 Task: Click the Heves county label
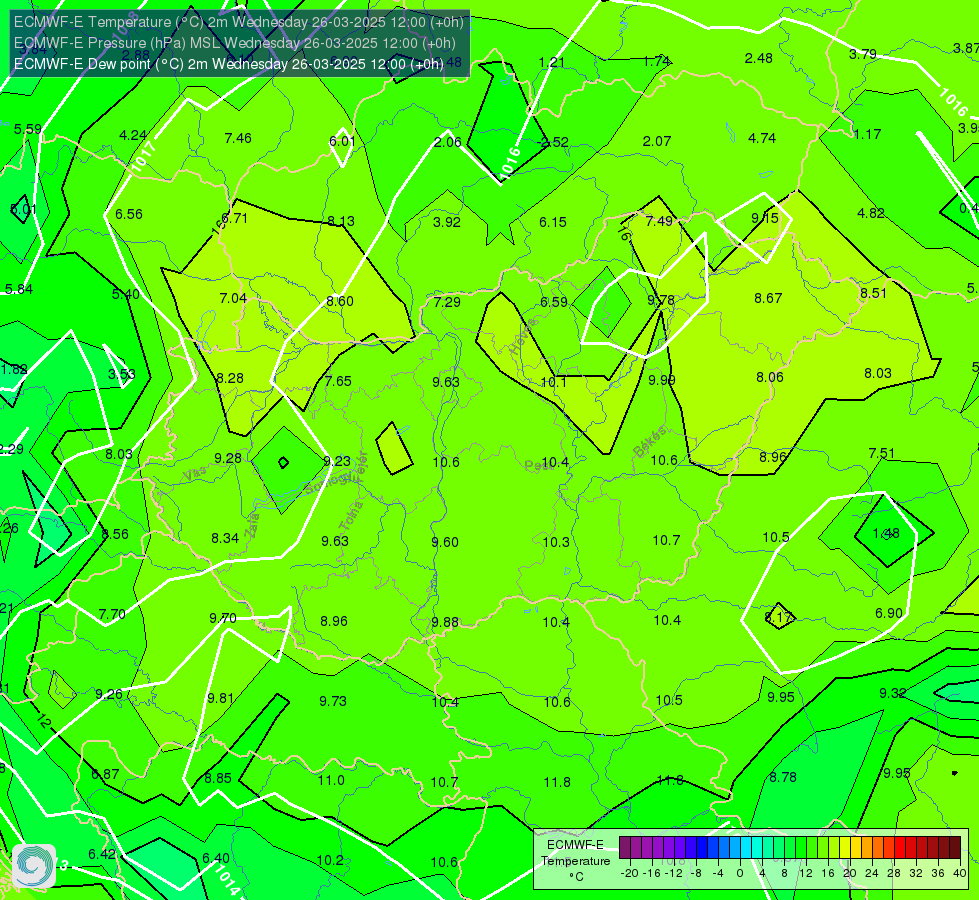[x=523, y=337]
